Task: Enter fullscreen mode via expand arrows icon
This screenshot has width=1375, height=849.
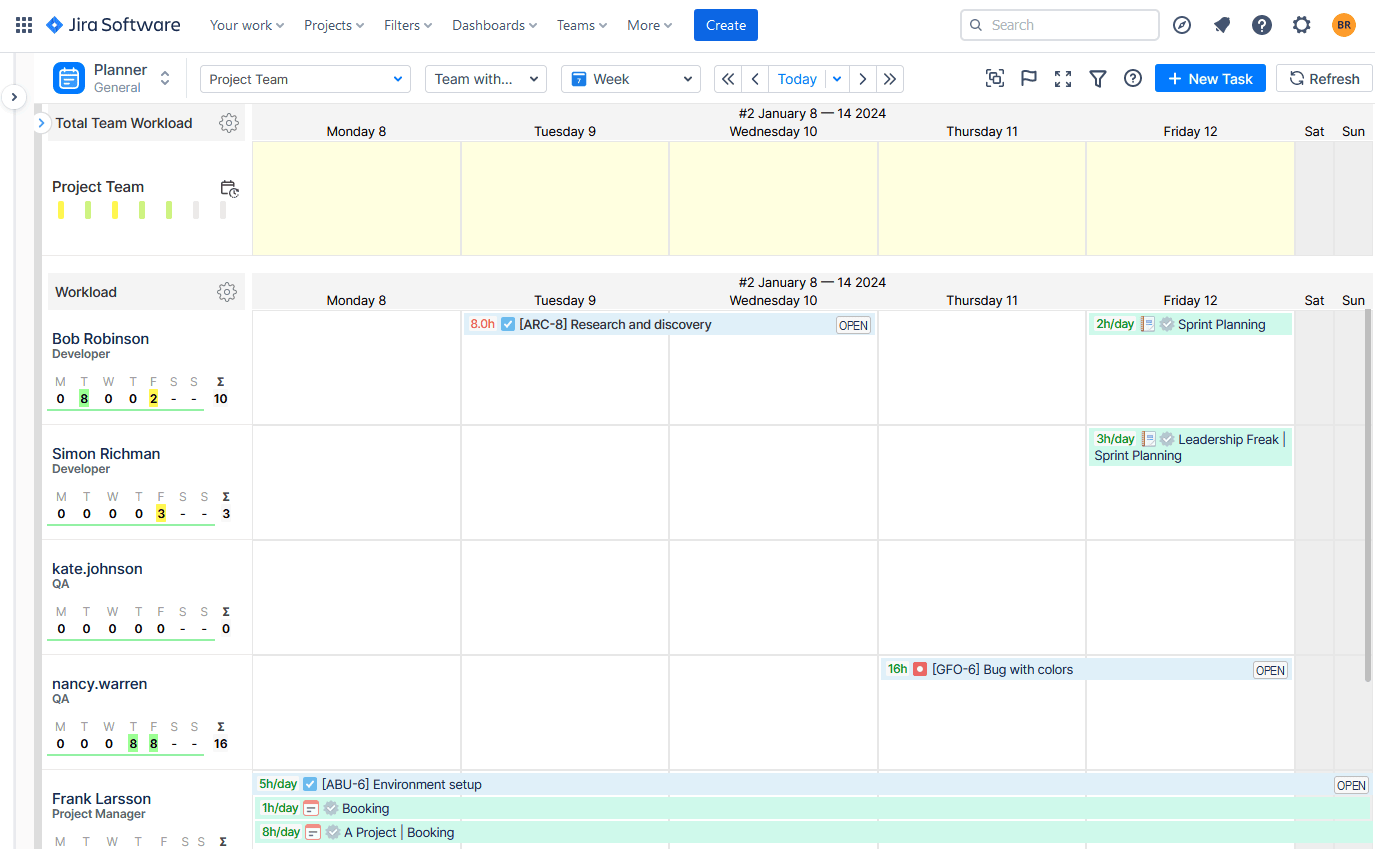Action: 1062,78
